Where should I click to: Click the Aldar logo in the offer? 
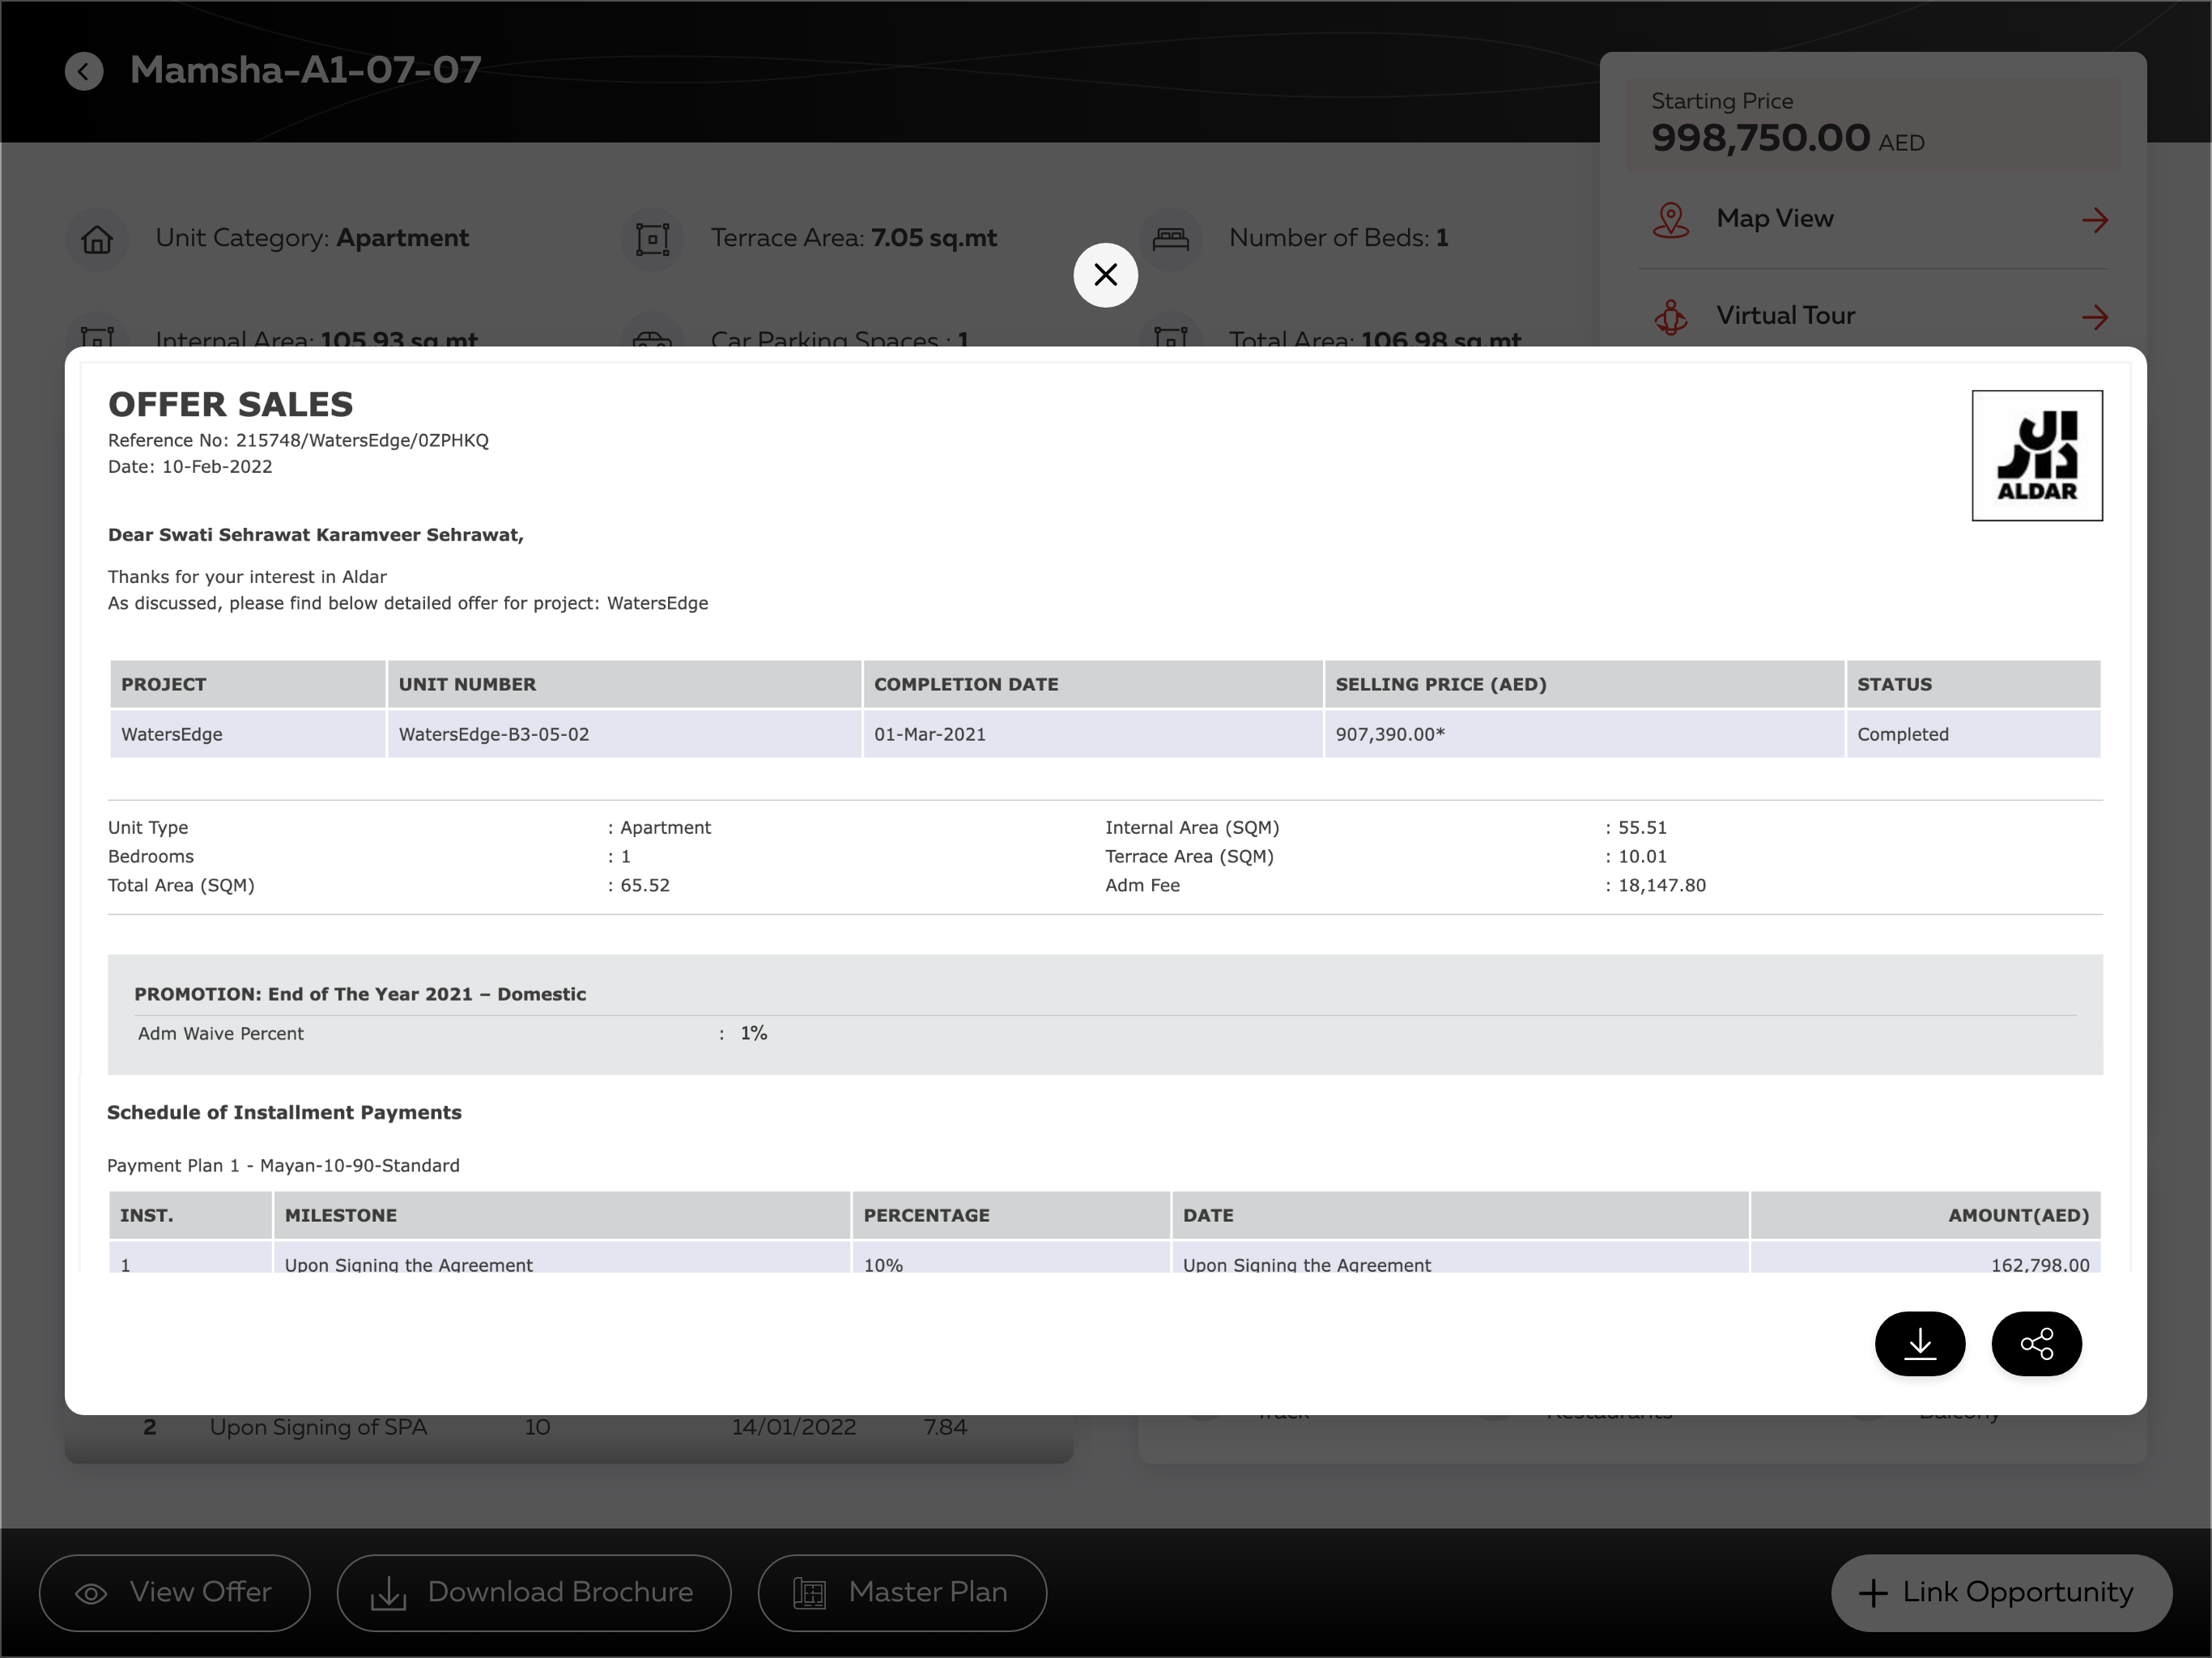[2037, 455]
